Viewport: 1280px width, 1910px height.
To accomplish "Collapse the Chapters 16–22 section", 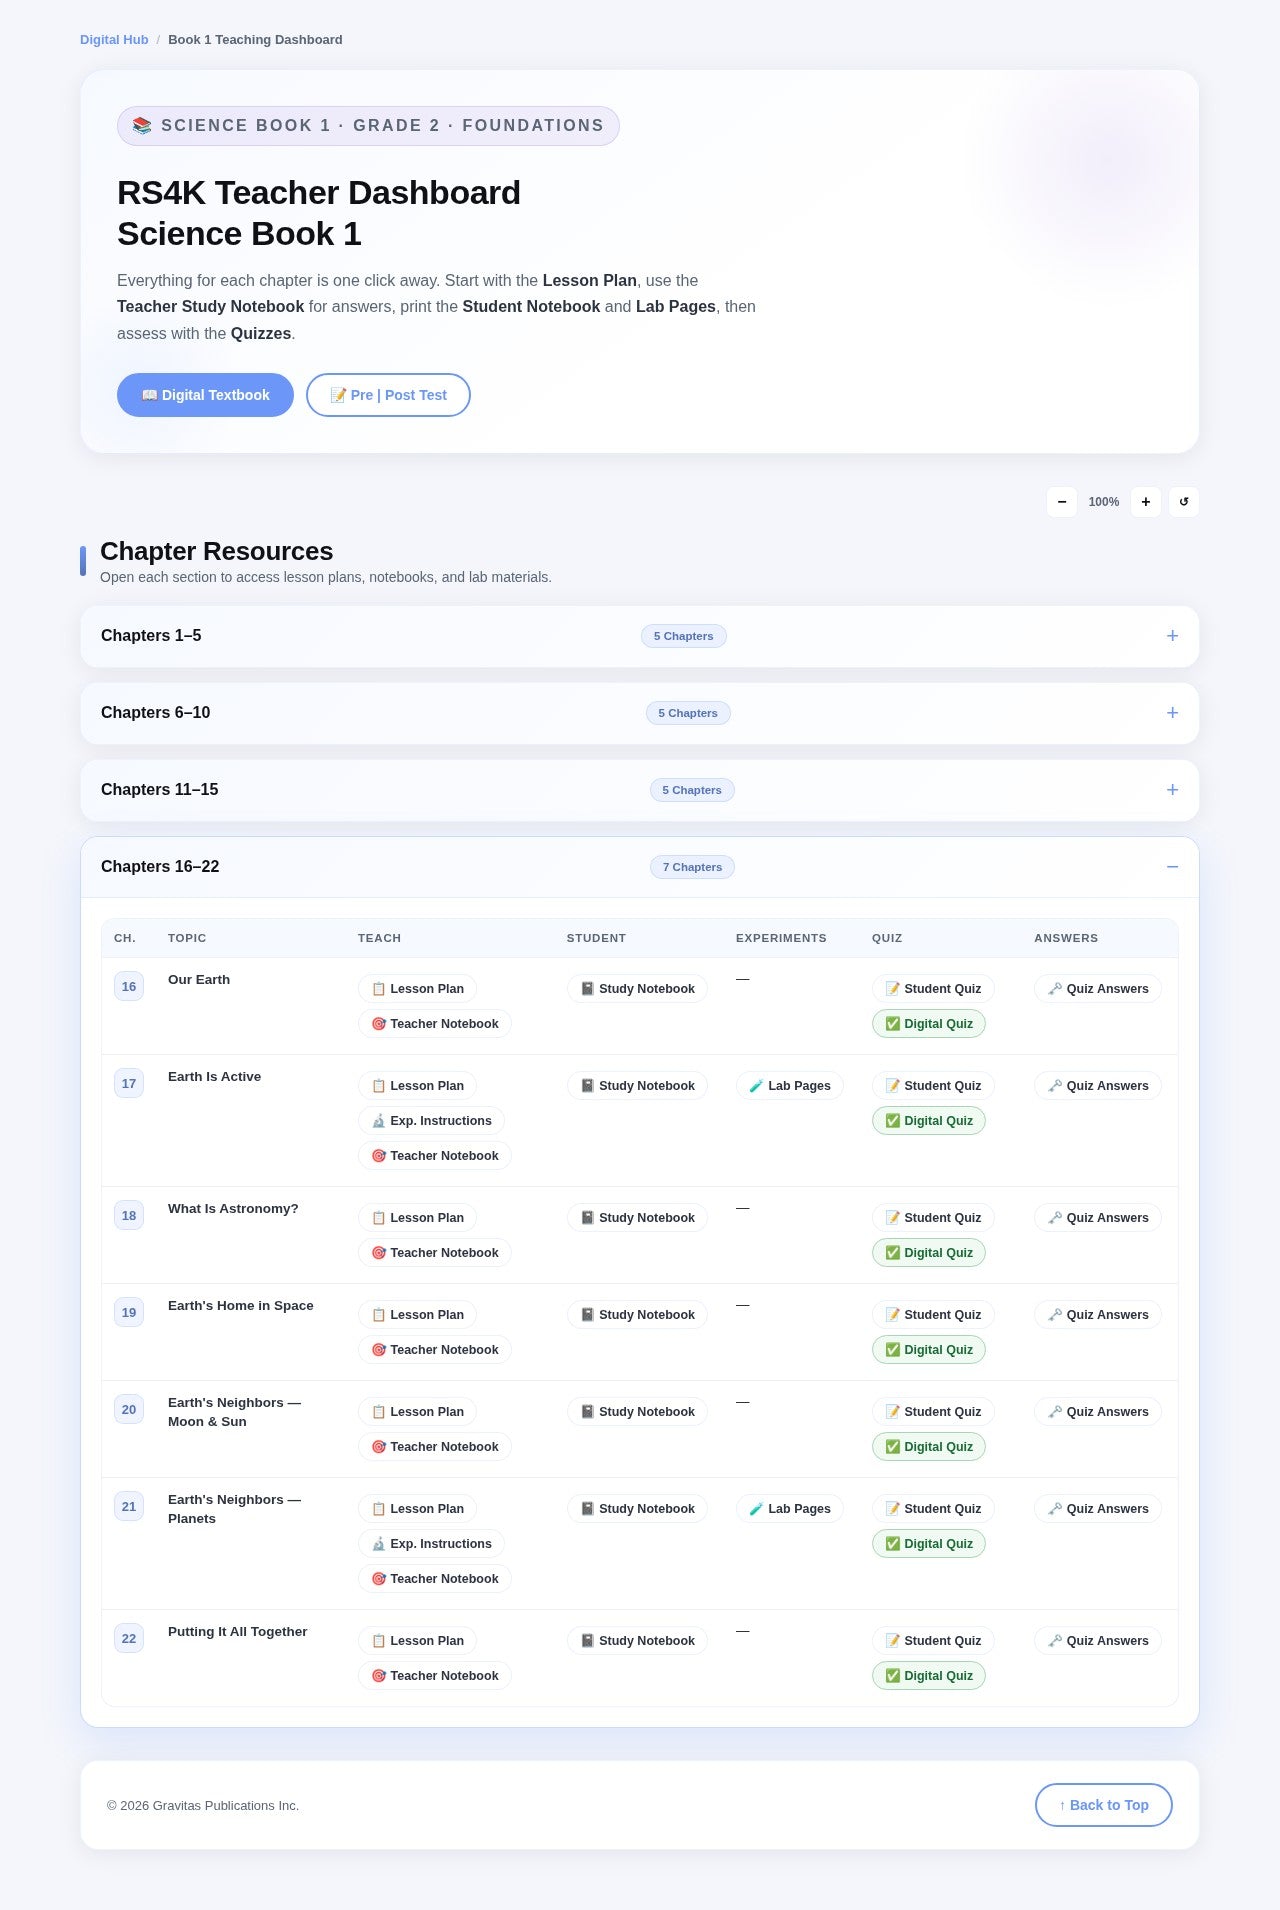I will [x=640, y=867].
